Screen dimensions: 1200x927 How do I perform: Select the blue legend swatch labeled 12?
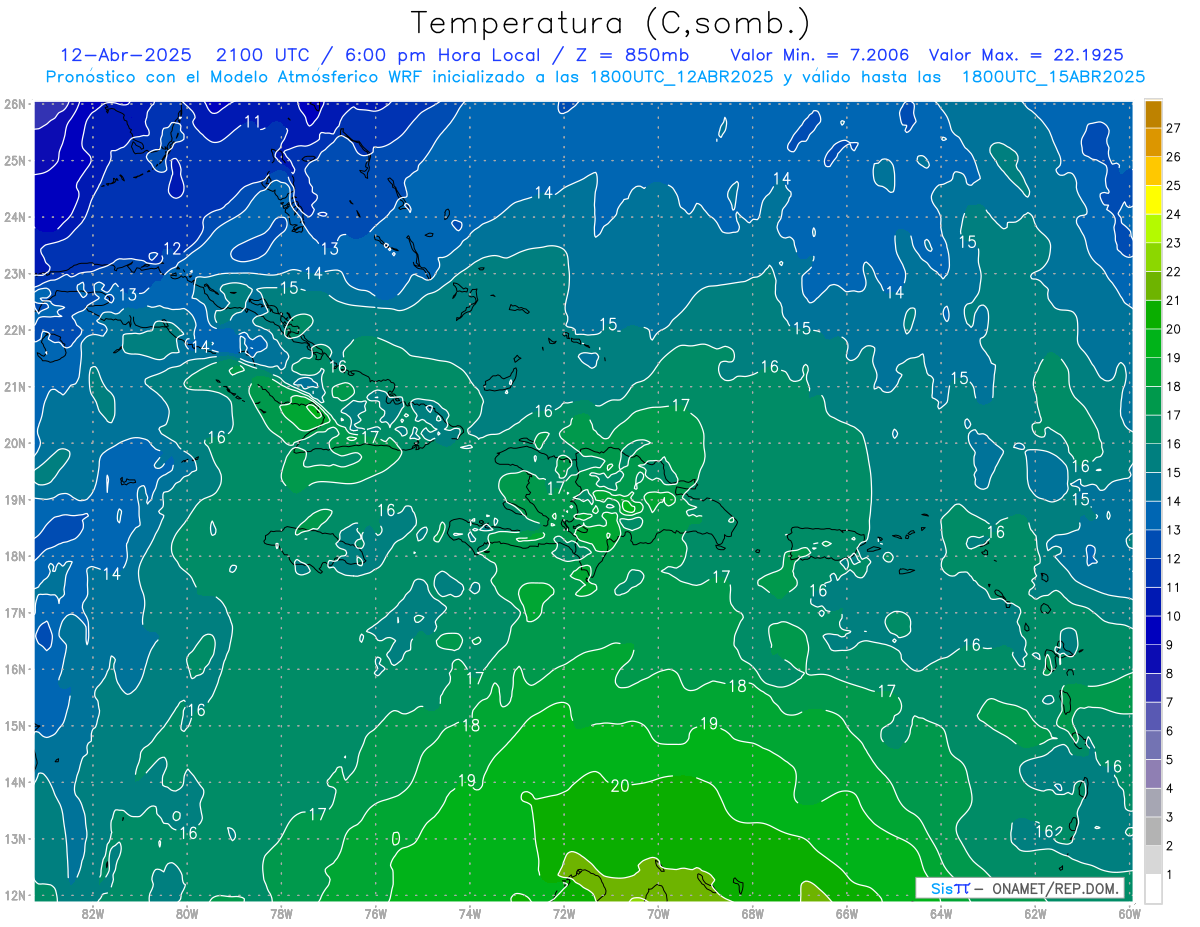1153,544
